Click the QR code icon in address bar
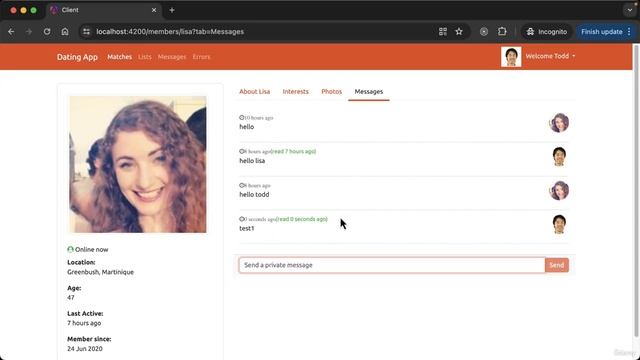Viewport: 640px width, 360px height. tap(443, 31)
